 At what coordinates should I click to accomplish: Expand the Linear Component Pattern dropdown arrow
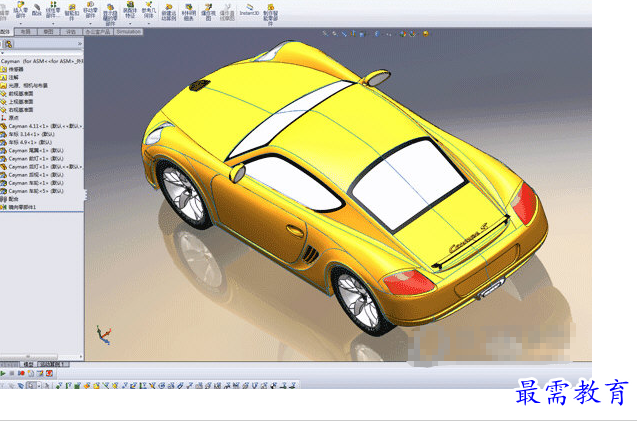pyautogui.click(x=53, y=24)
